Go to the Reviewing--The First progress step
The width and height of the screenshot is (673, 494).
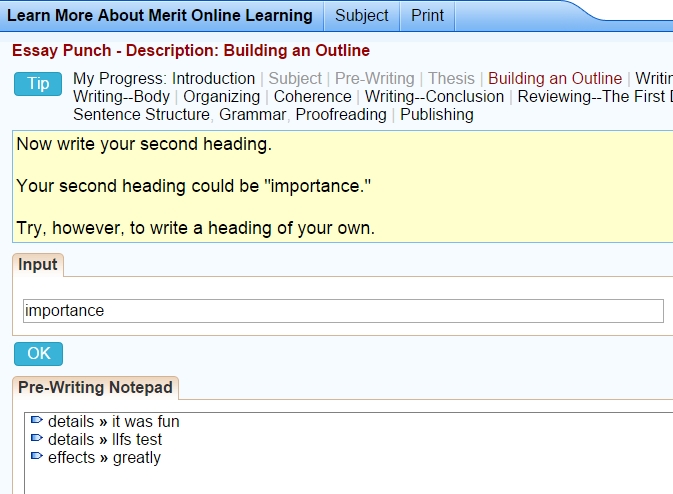point(594,97)
